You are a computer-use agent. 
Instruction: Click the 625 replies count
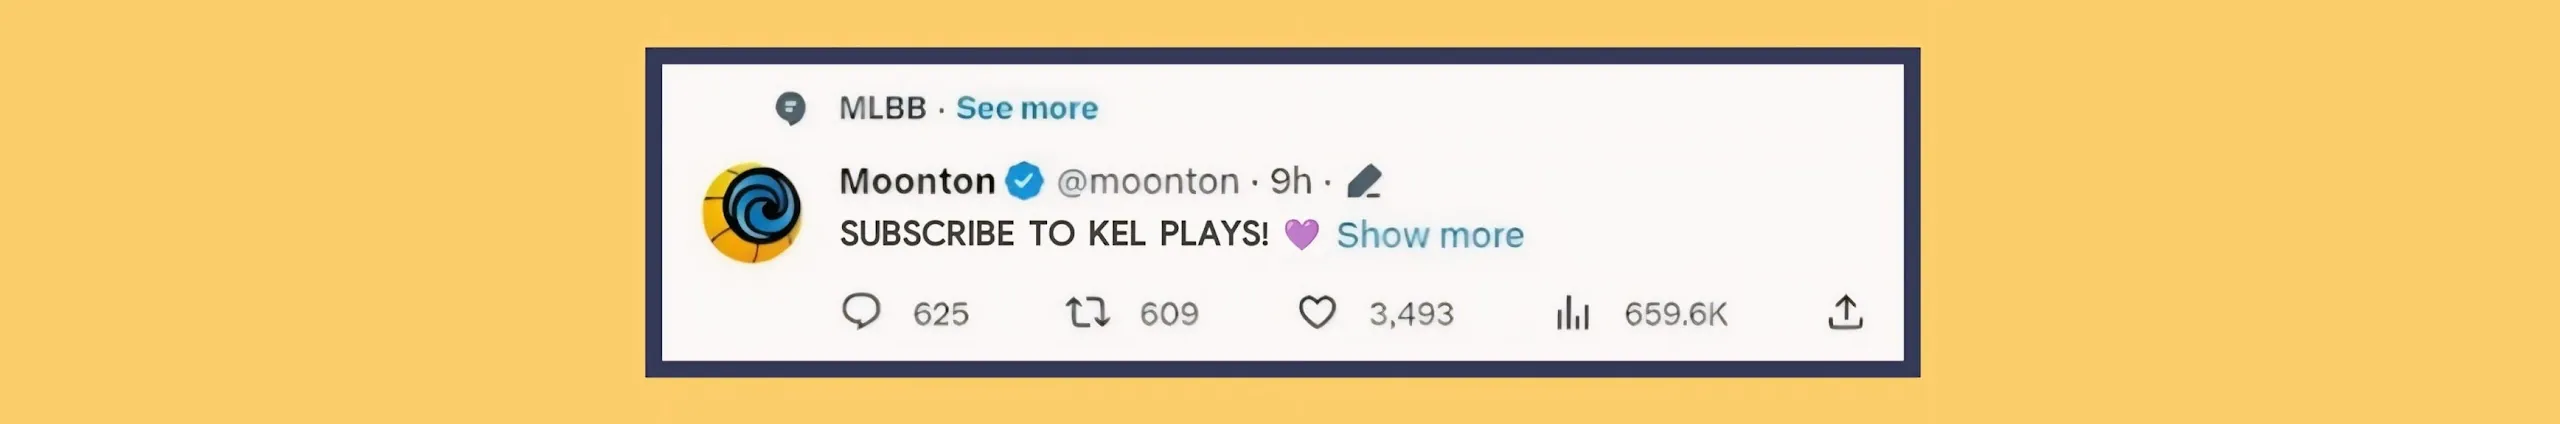940,314
